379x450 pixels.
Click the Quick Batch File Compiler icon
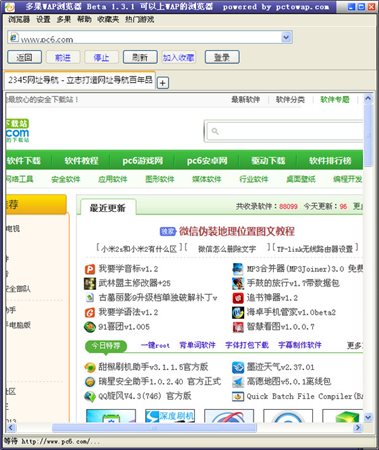(x=238, y=396)
